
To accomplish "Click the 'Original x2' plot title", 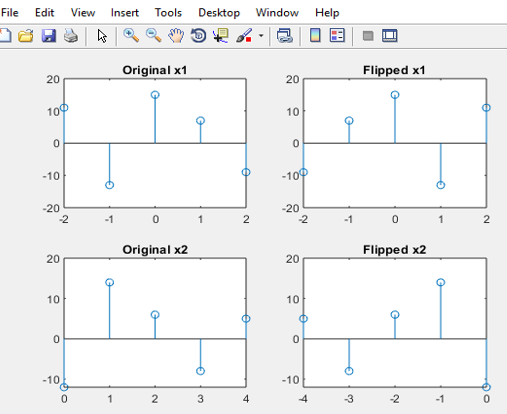I will coord(155,250).
